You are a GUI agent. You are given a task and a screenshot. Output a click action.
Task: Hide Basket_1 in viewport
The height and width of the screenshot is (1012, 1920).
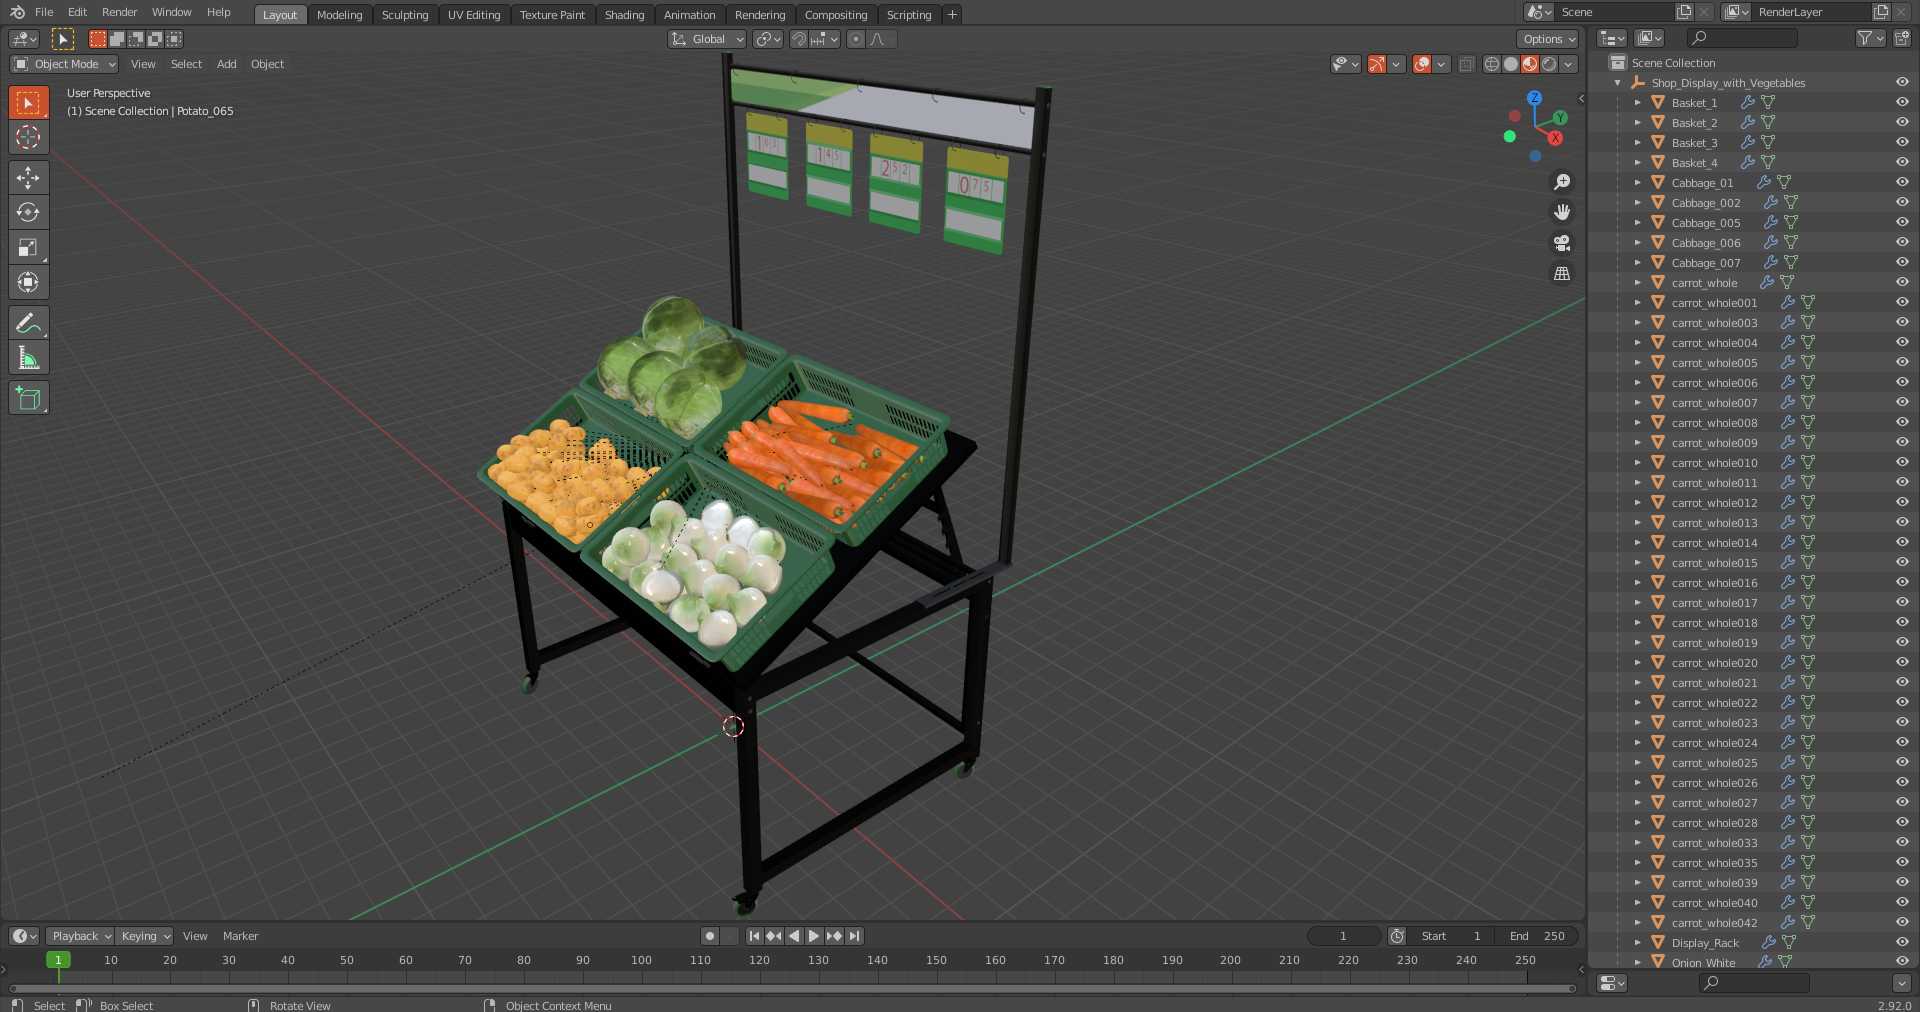[1902, 102]
